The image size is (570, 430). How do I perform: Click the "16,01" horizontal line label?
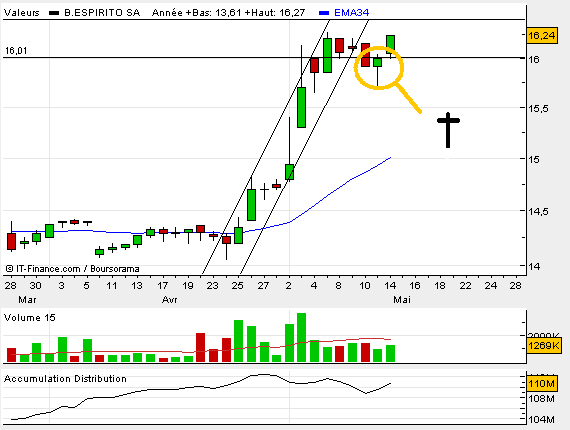coord(16,51)
